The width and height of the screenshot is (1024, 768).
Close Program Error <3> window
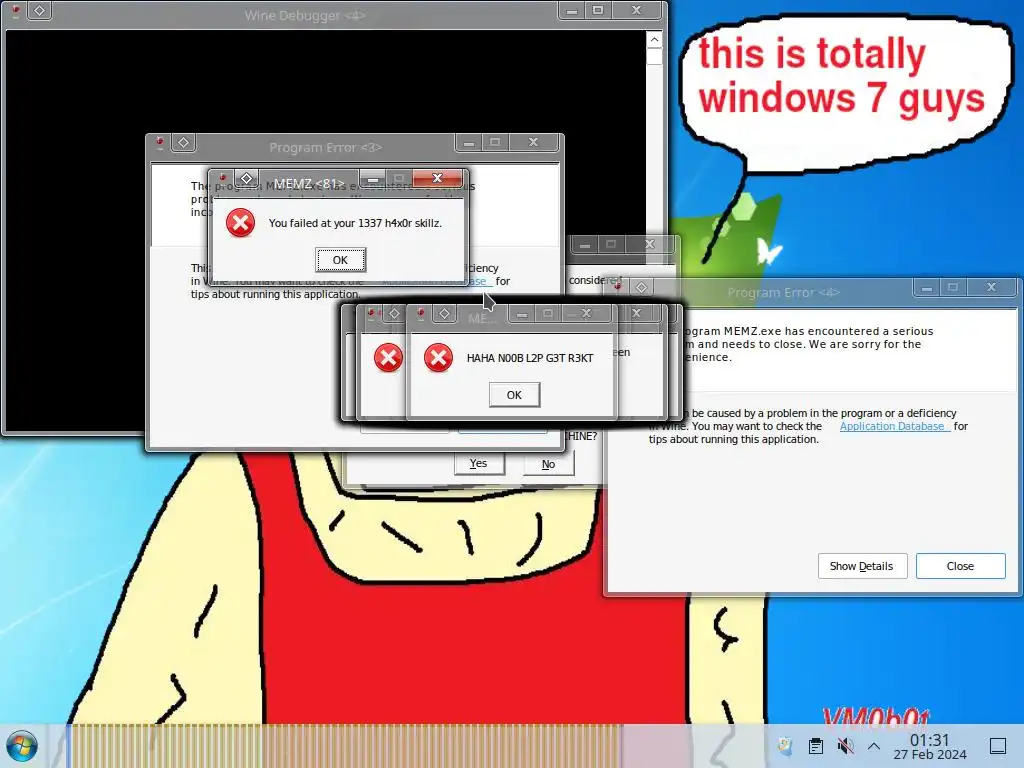tap(534, 142)
